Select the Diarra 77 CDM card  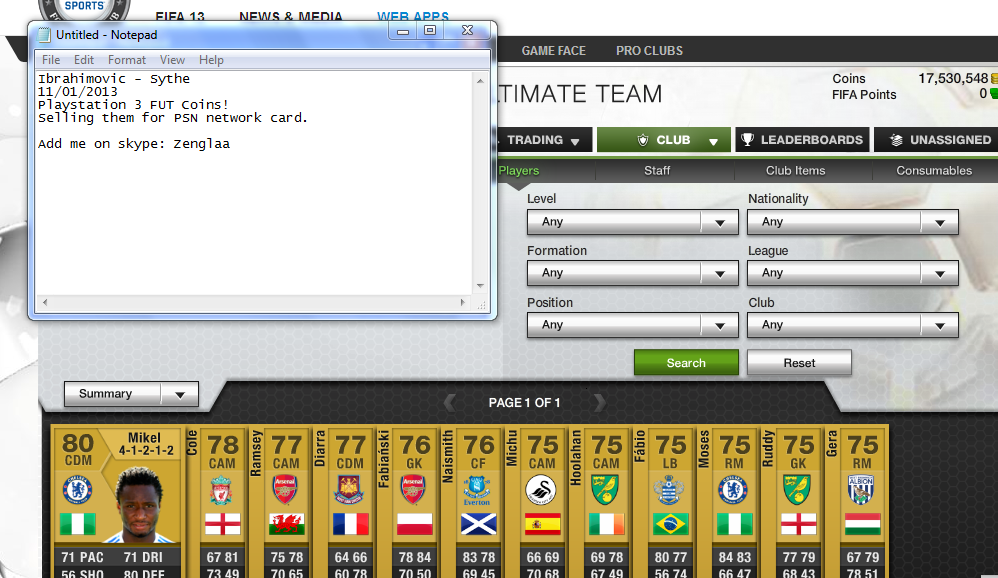344,503
